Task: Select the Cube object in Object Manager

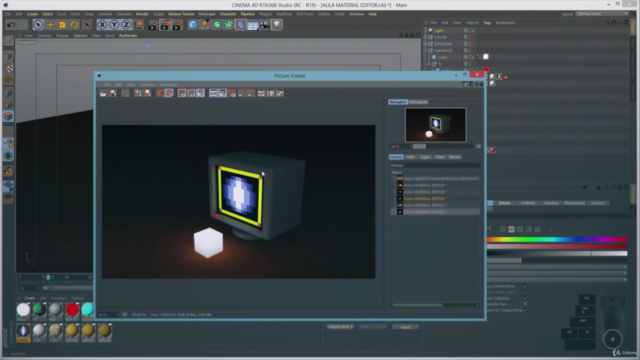Action: 442,58
